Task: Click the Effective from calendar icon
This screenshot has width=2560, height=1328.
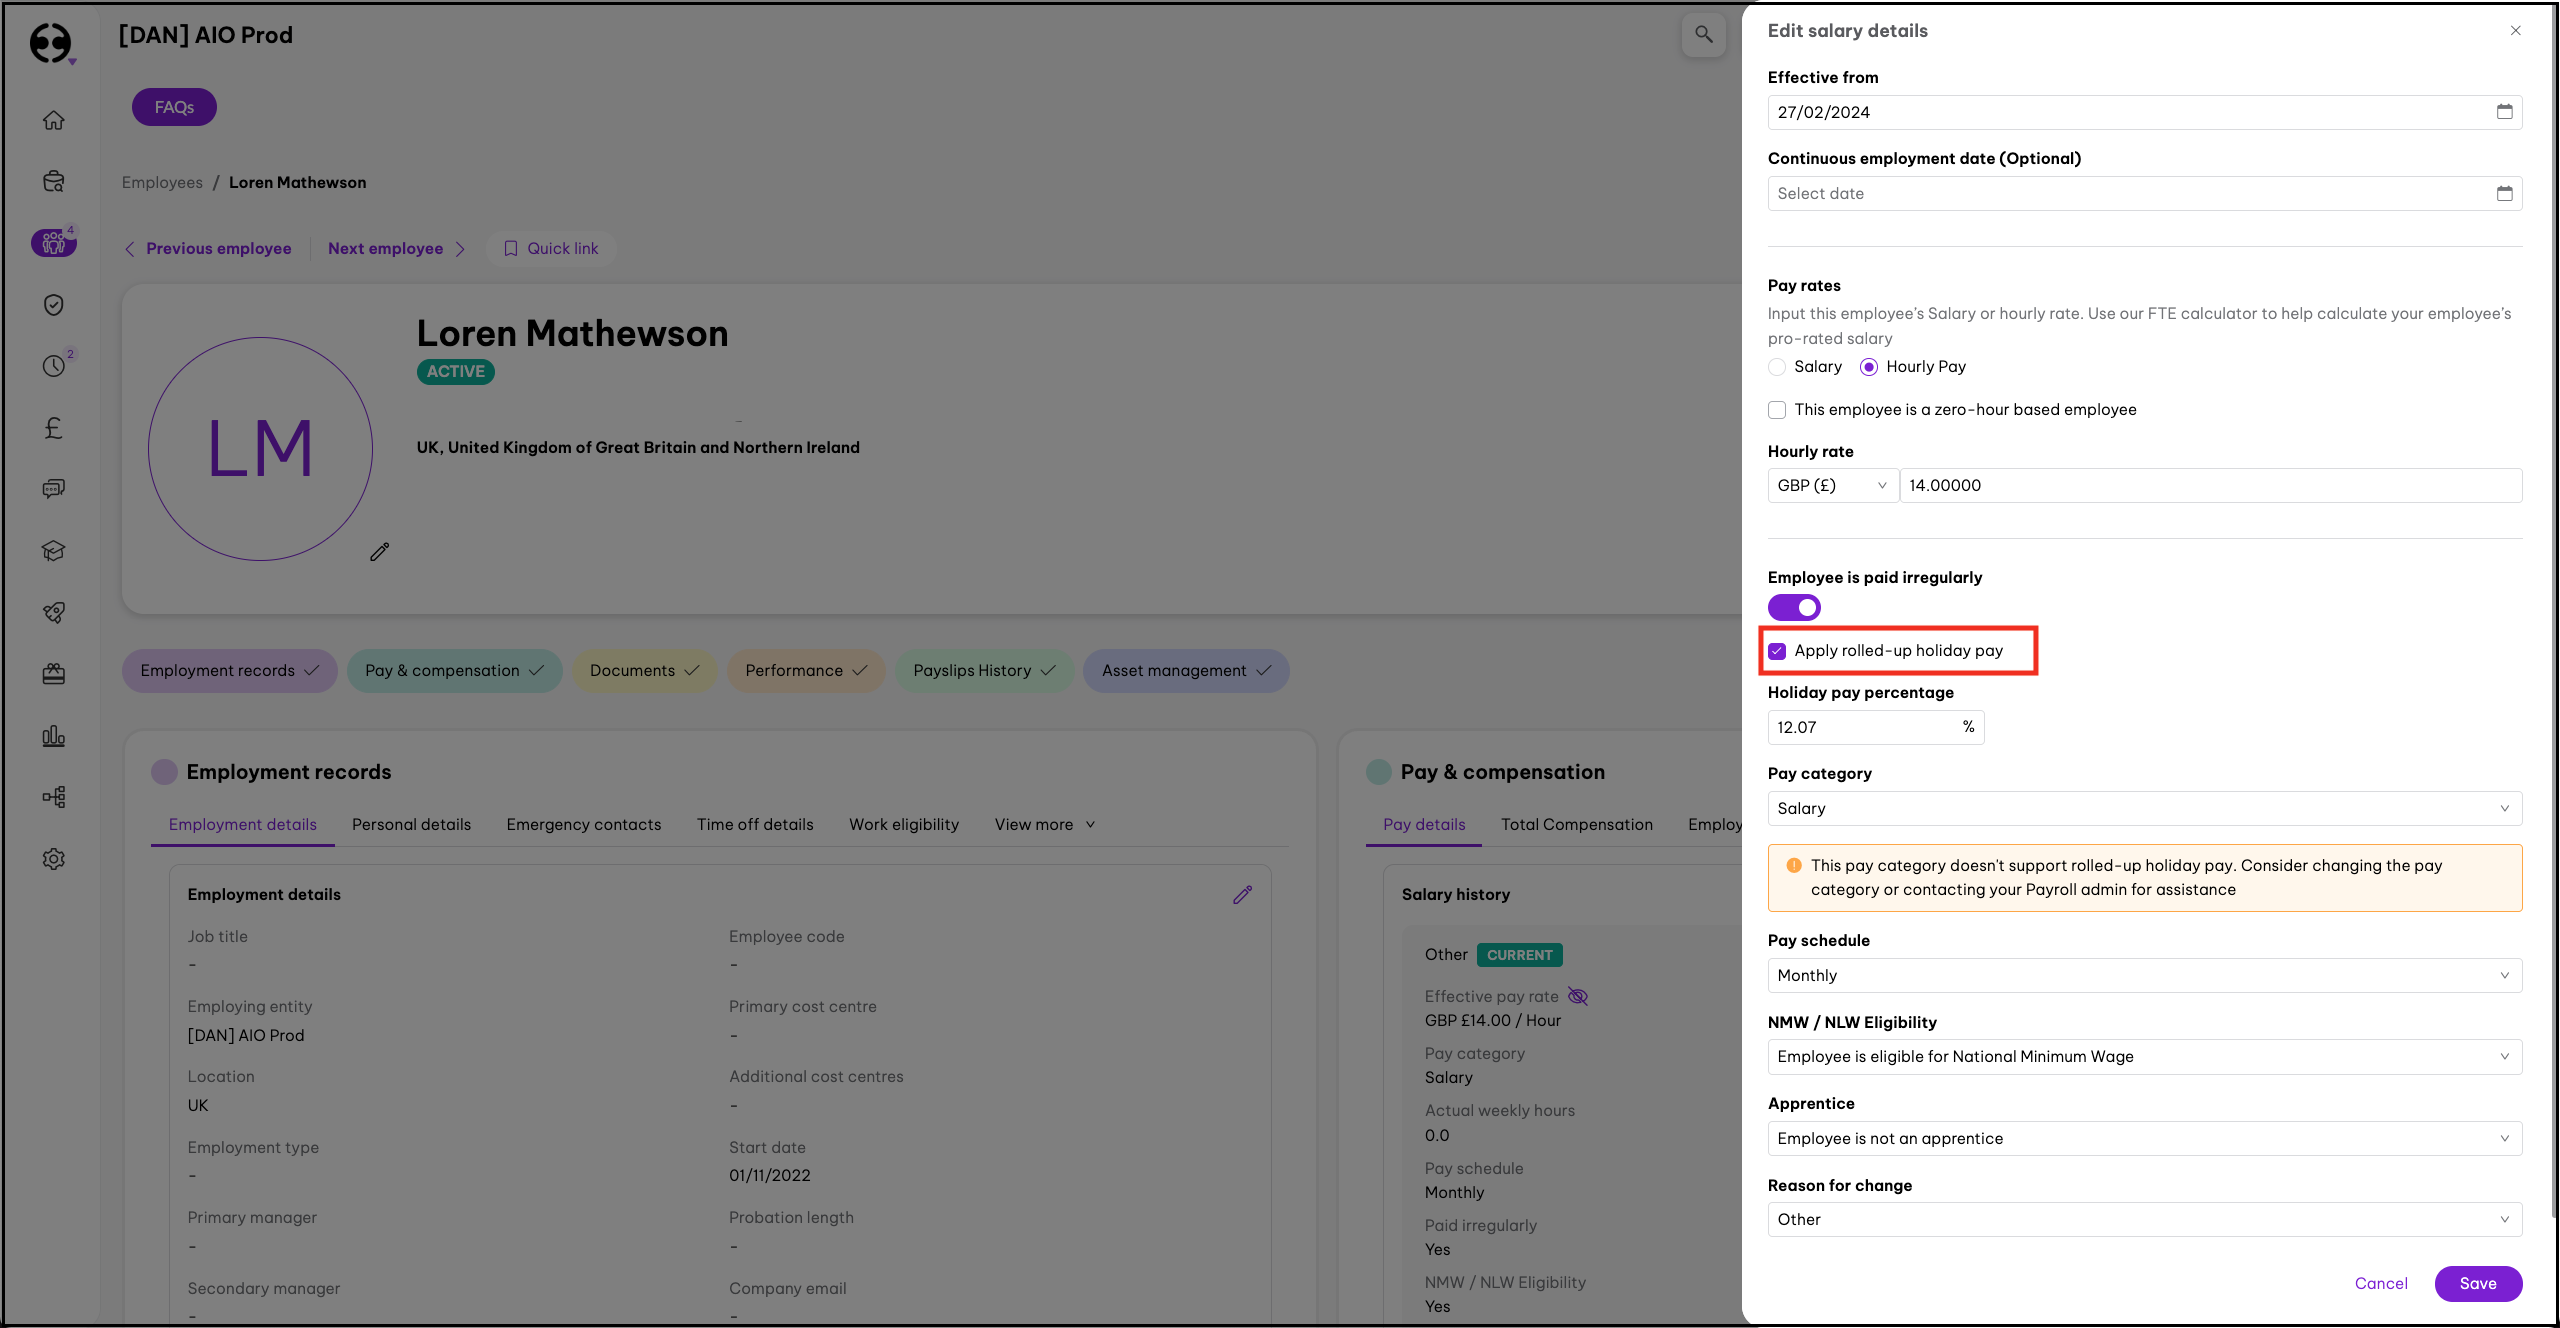Action: click(2504, 112)
